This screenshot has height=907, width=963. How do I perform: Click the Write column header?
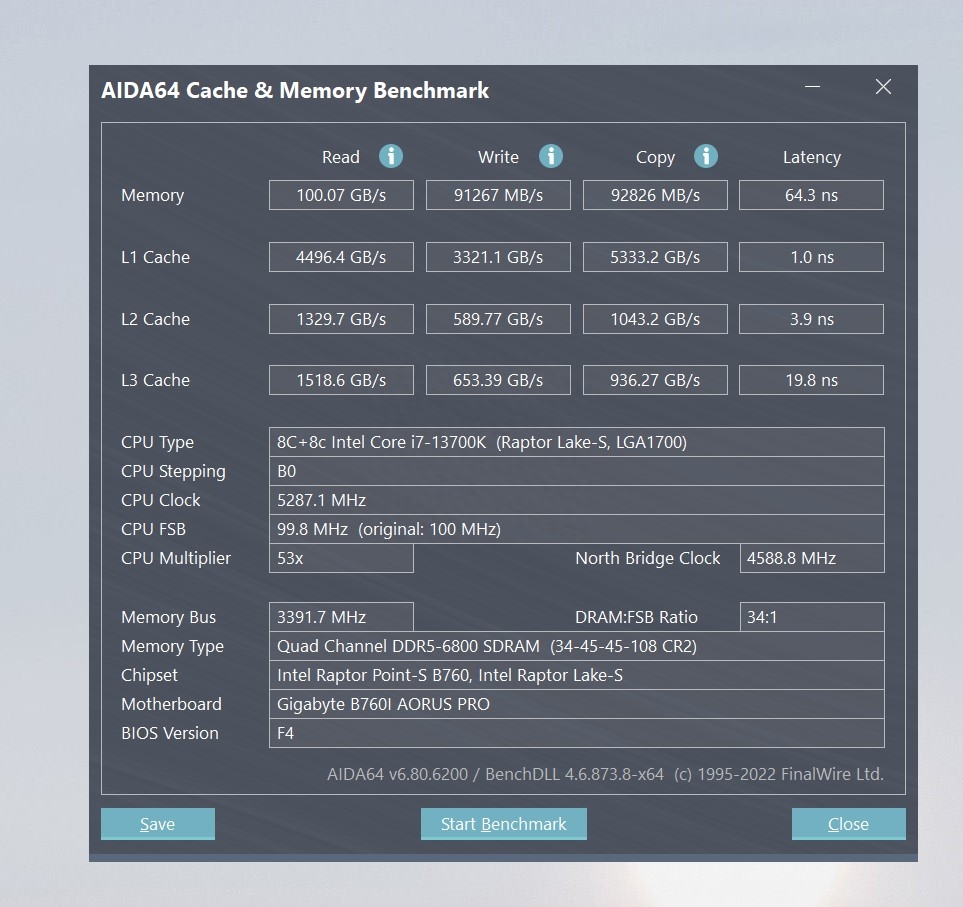click(498, 157)
